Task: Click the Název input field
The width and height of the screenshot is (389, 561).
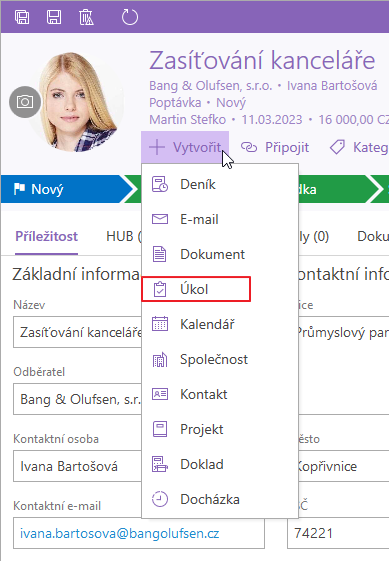Action: pos(77,332)
